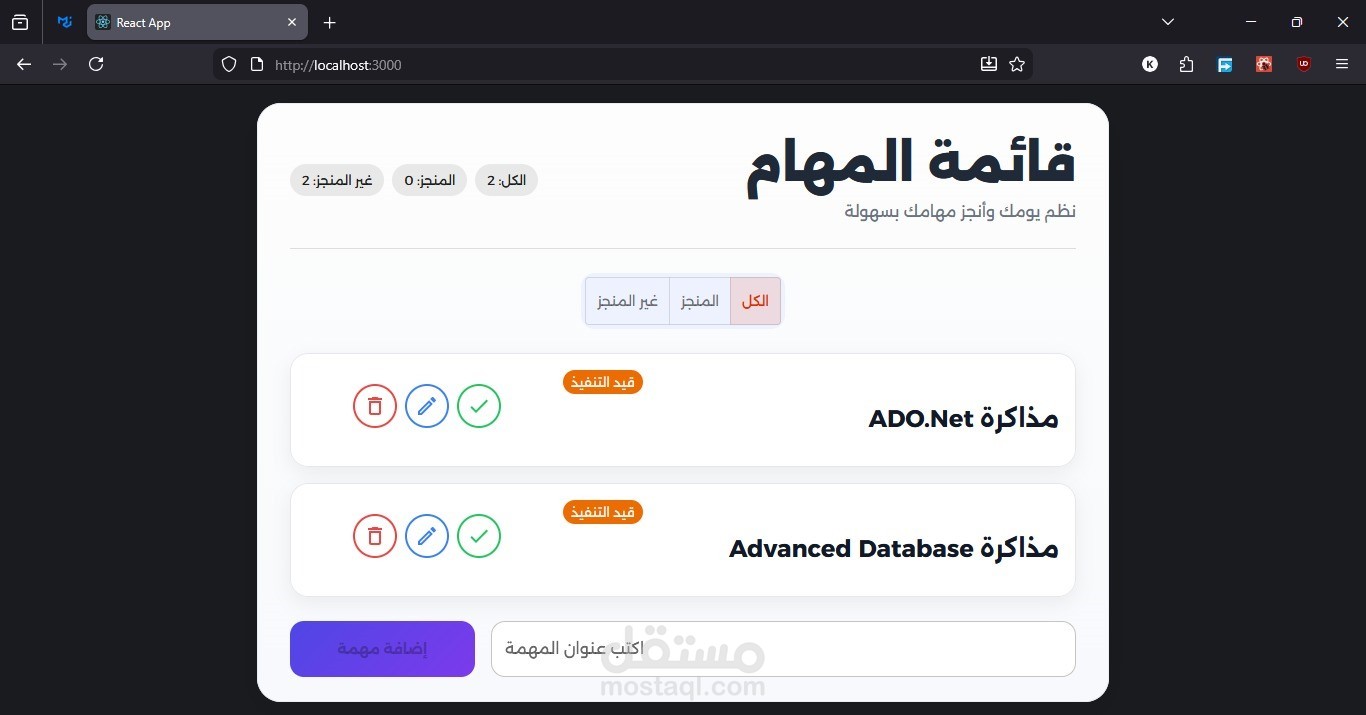This screenshot has height=715, width=1366.
Task: Open the browser extensions puzzle icon
Action: 1186,64
